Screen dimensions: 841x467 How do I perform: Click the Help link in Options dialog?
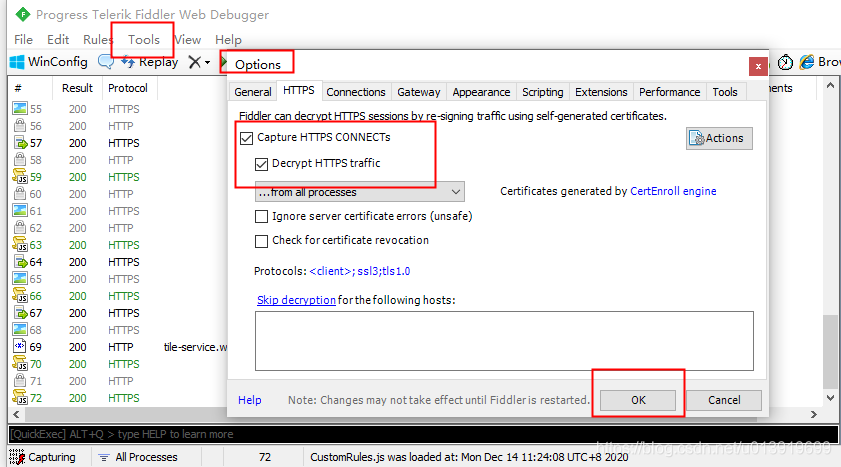249,400
